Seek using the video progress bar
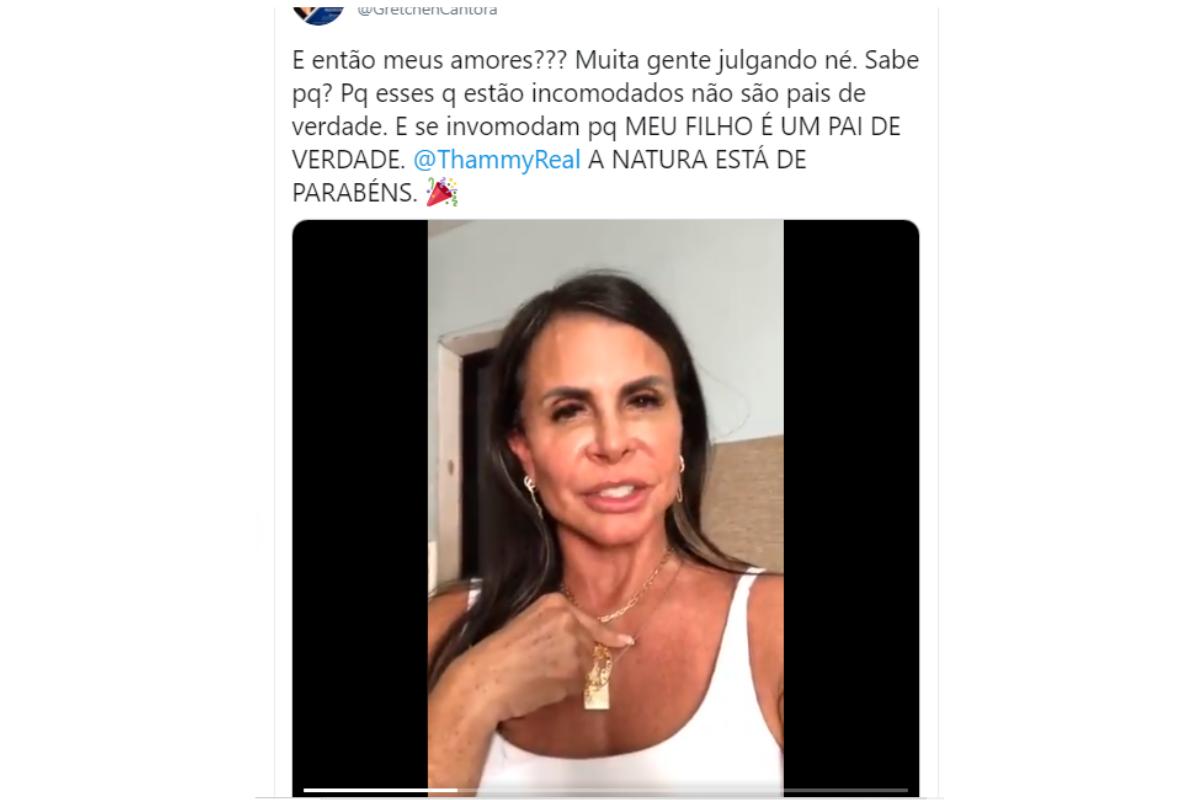 605,790
